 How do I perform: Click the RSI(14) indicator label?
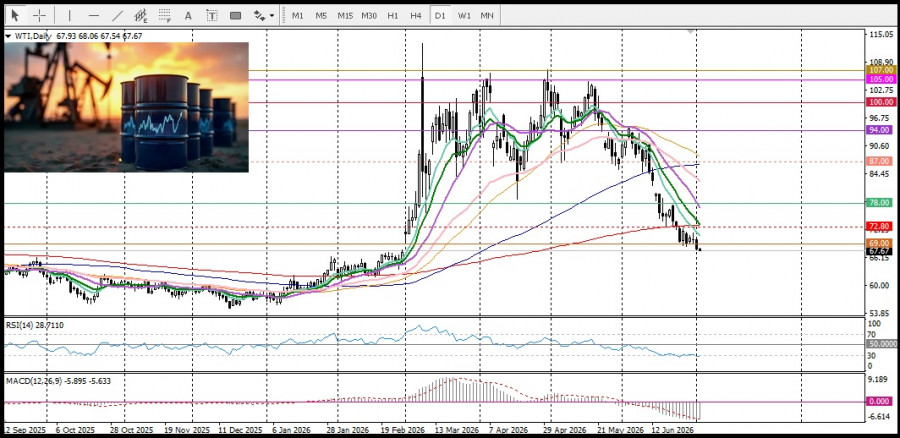(35, 325)
